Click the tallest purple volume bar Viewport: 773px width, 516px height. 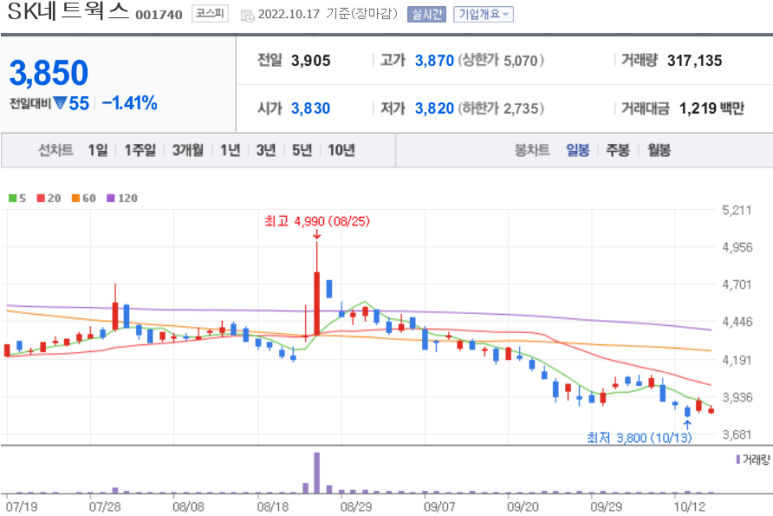click(x=317, y=473)
